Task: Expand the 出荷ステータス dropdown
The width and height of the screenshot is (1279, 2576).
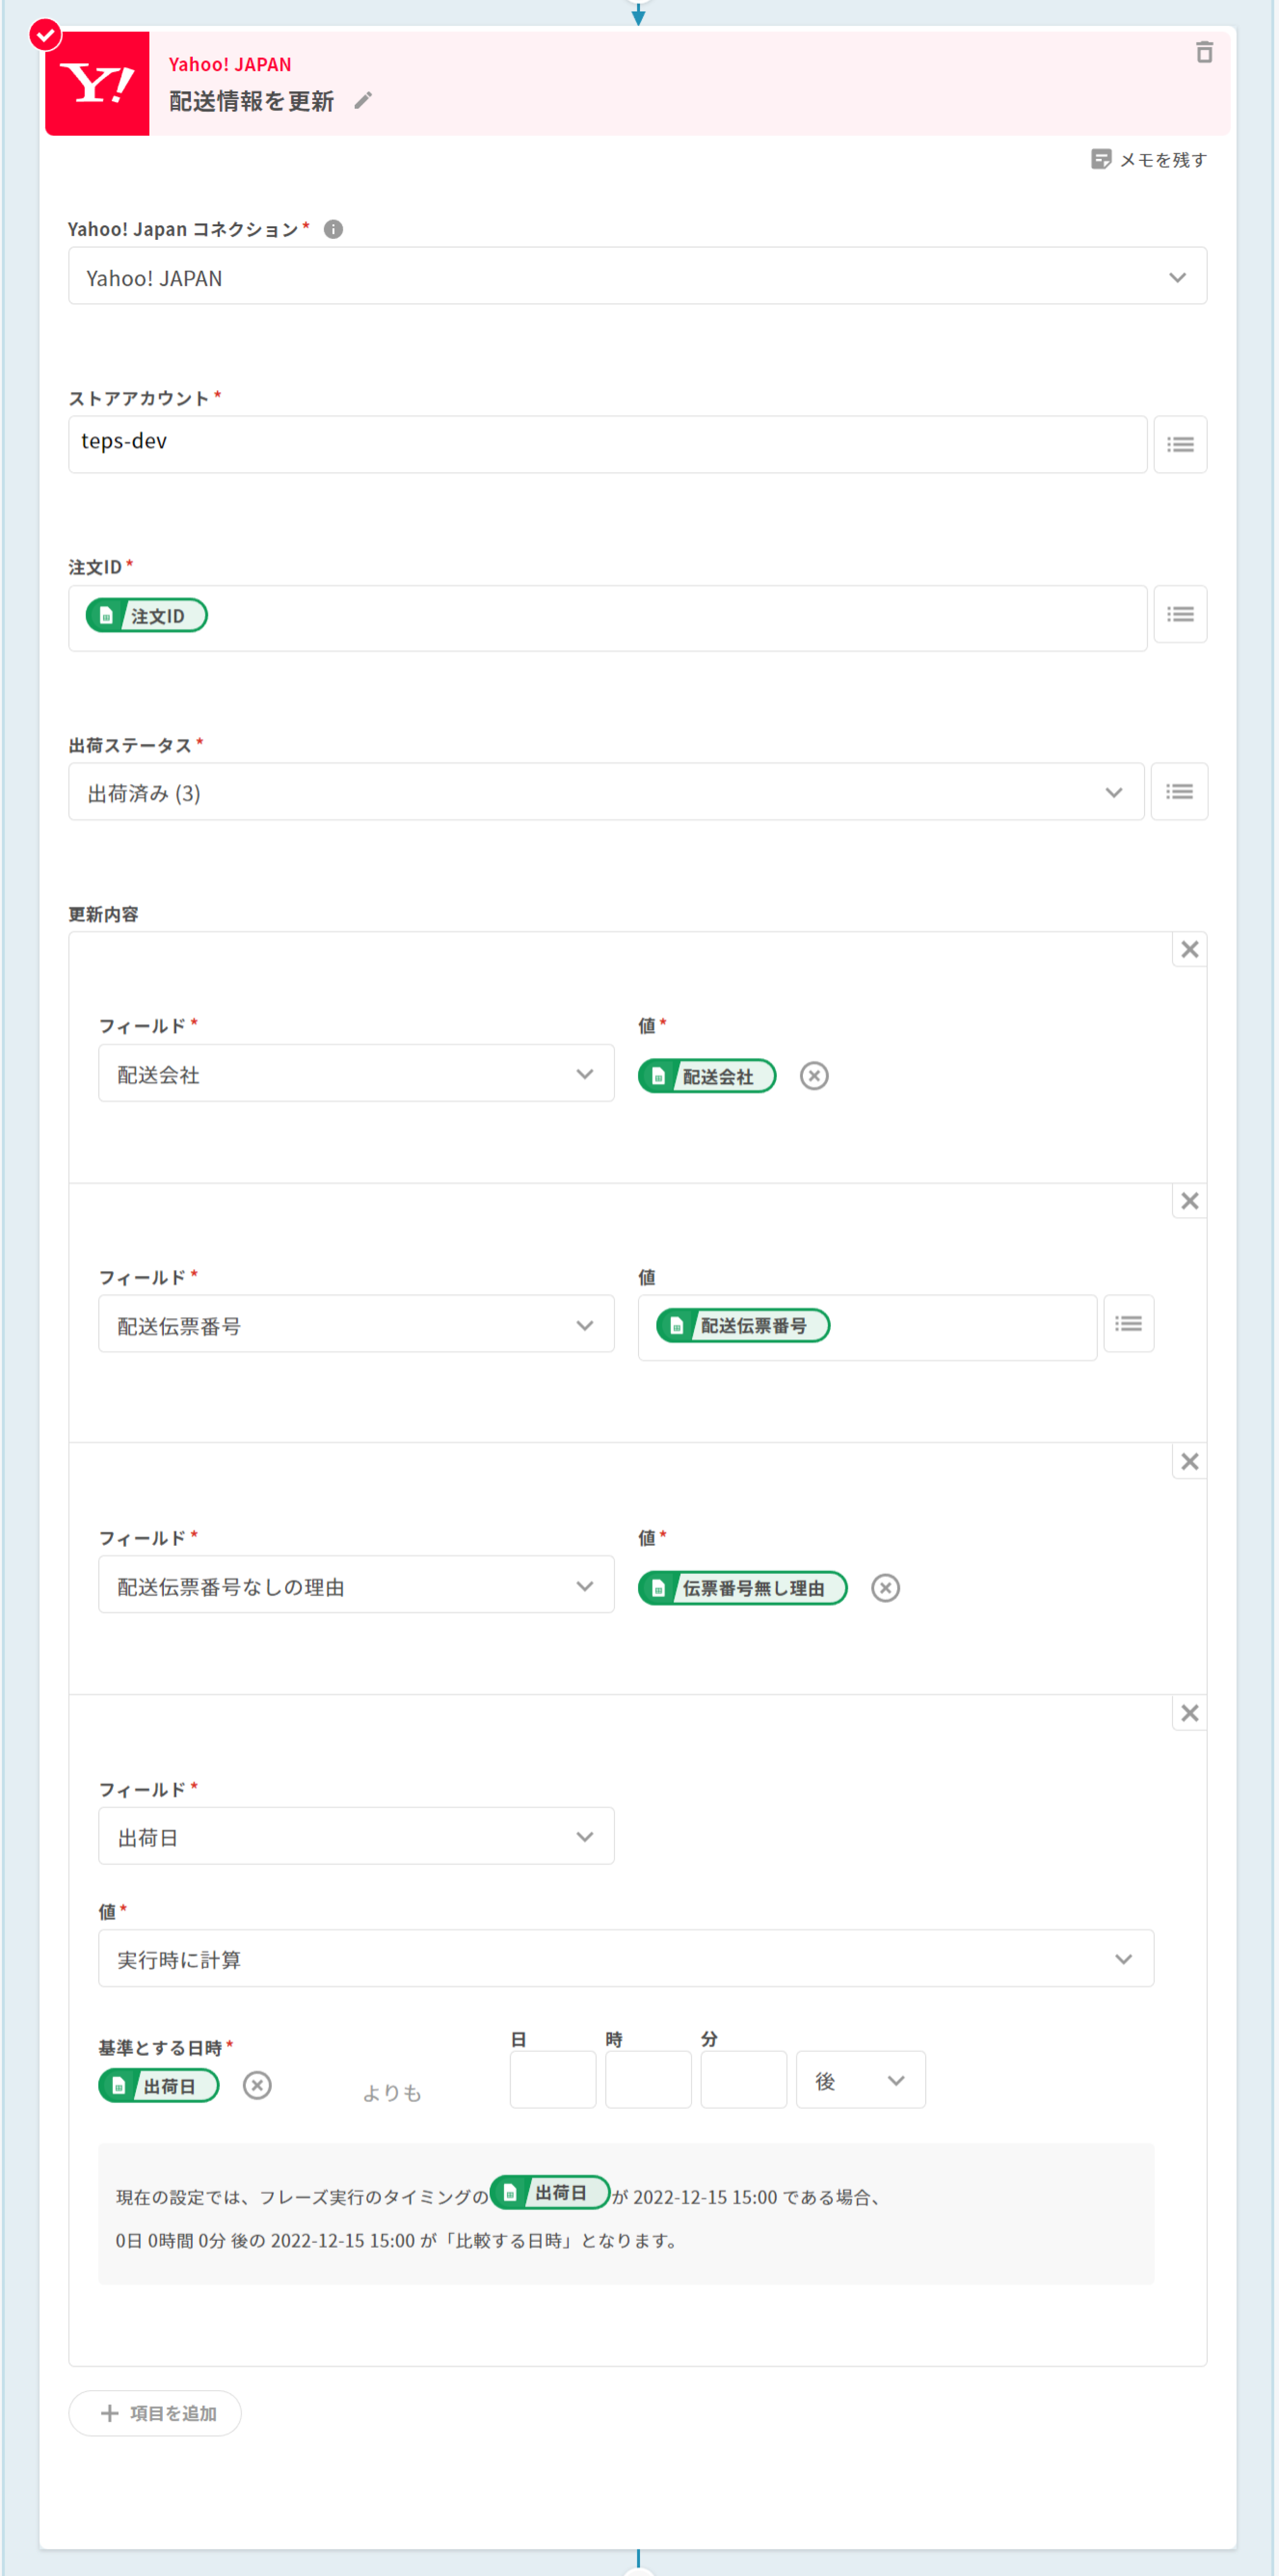Action: click(605, 793)
